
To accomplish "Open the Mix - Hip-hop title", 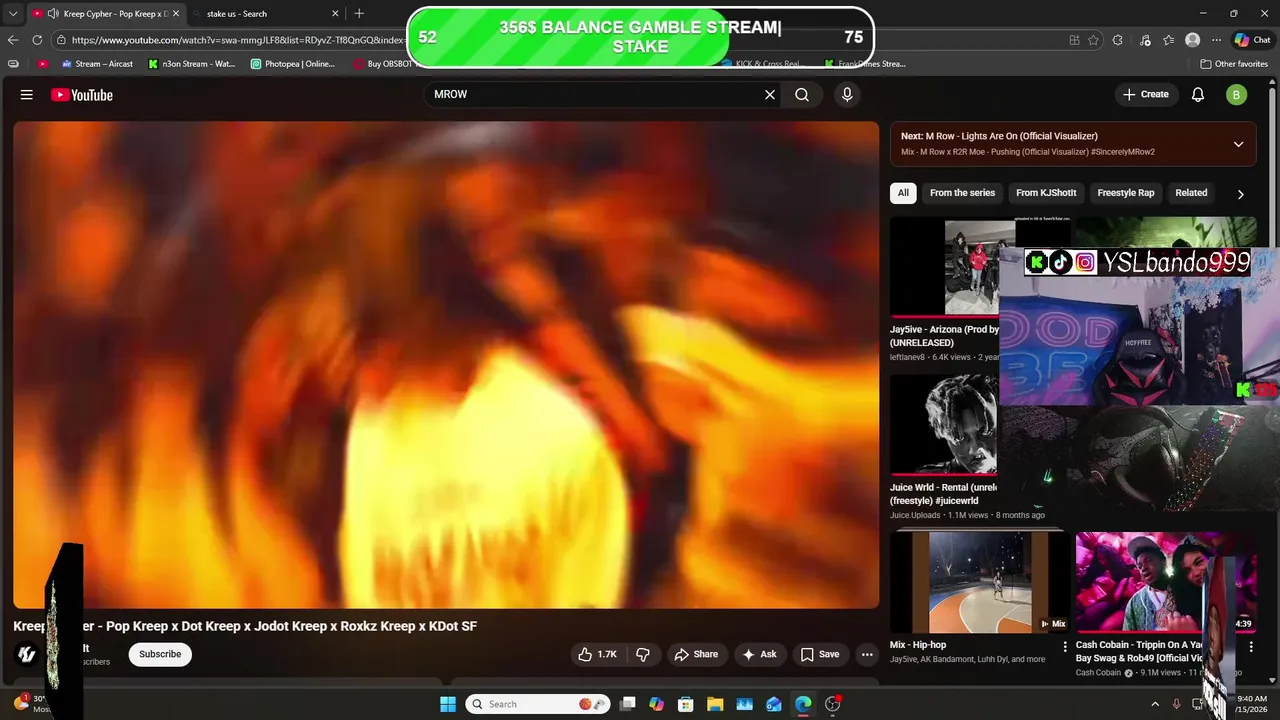I will (x=918, y=645).
